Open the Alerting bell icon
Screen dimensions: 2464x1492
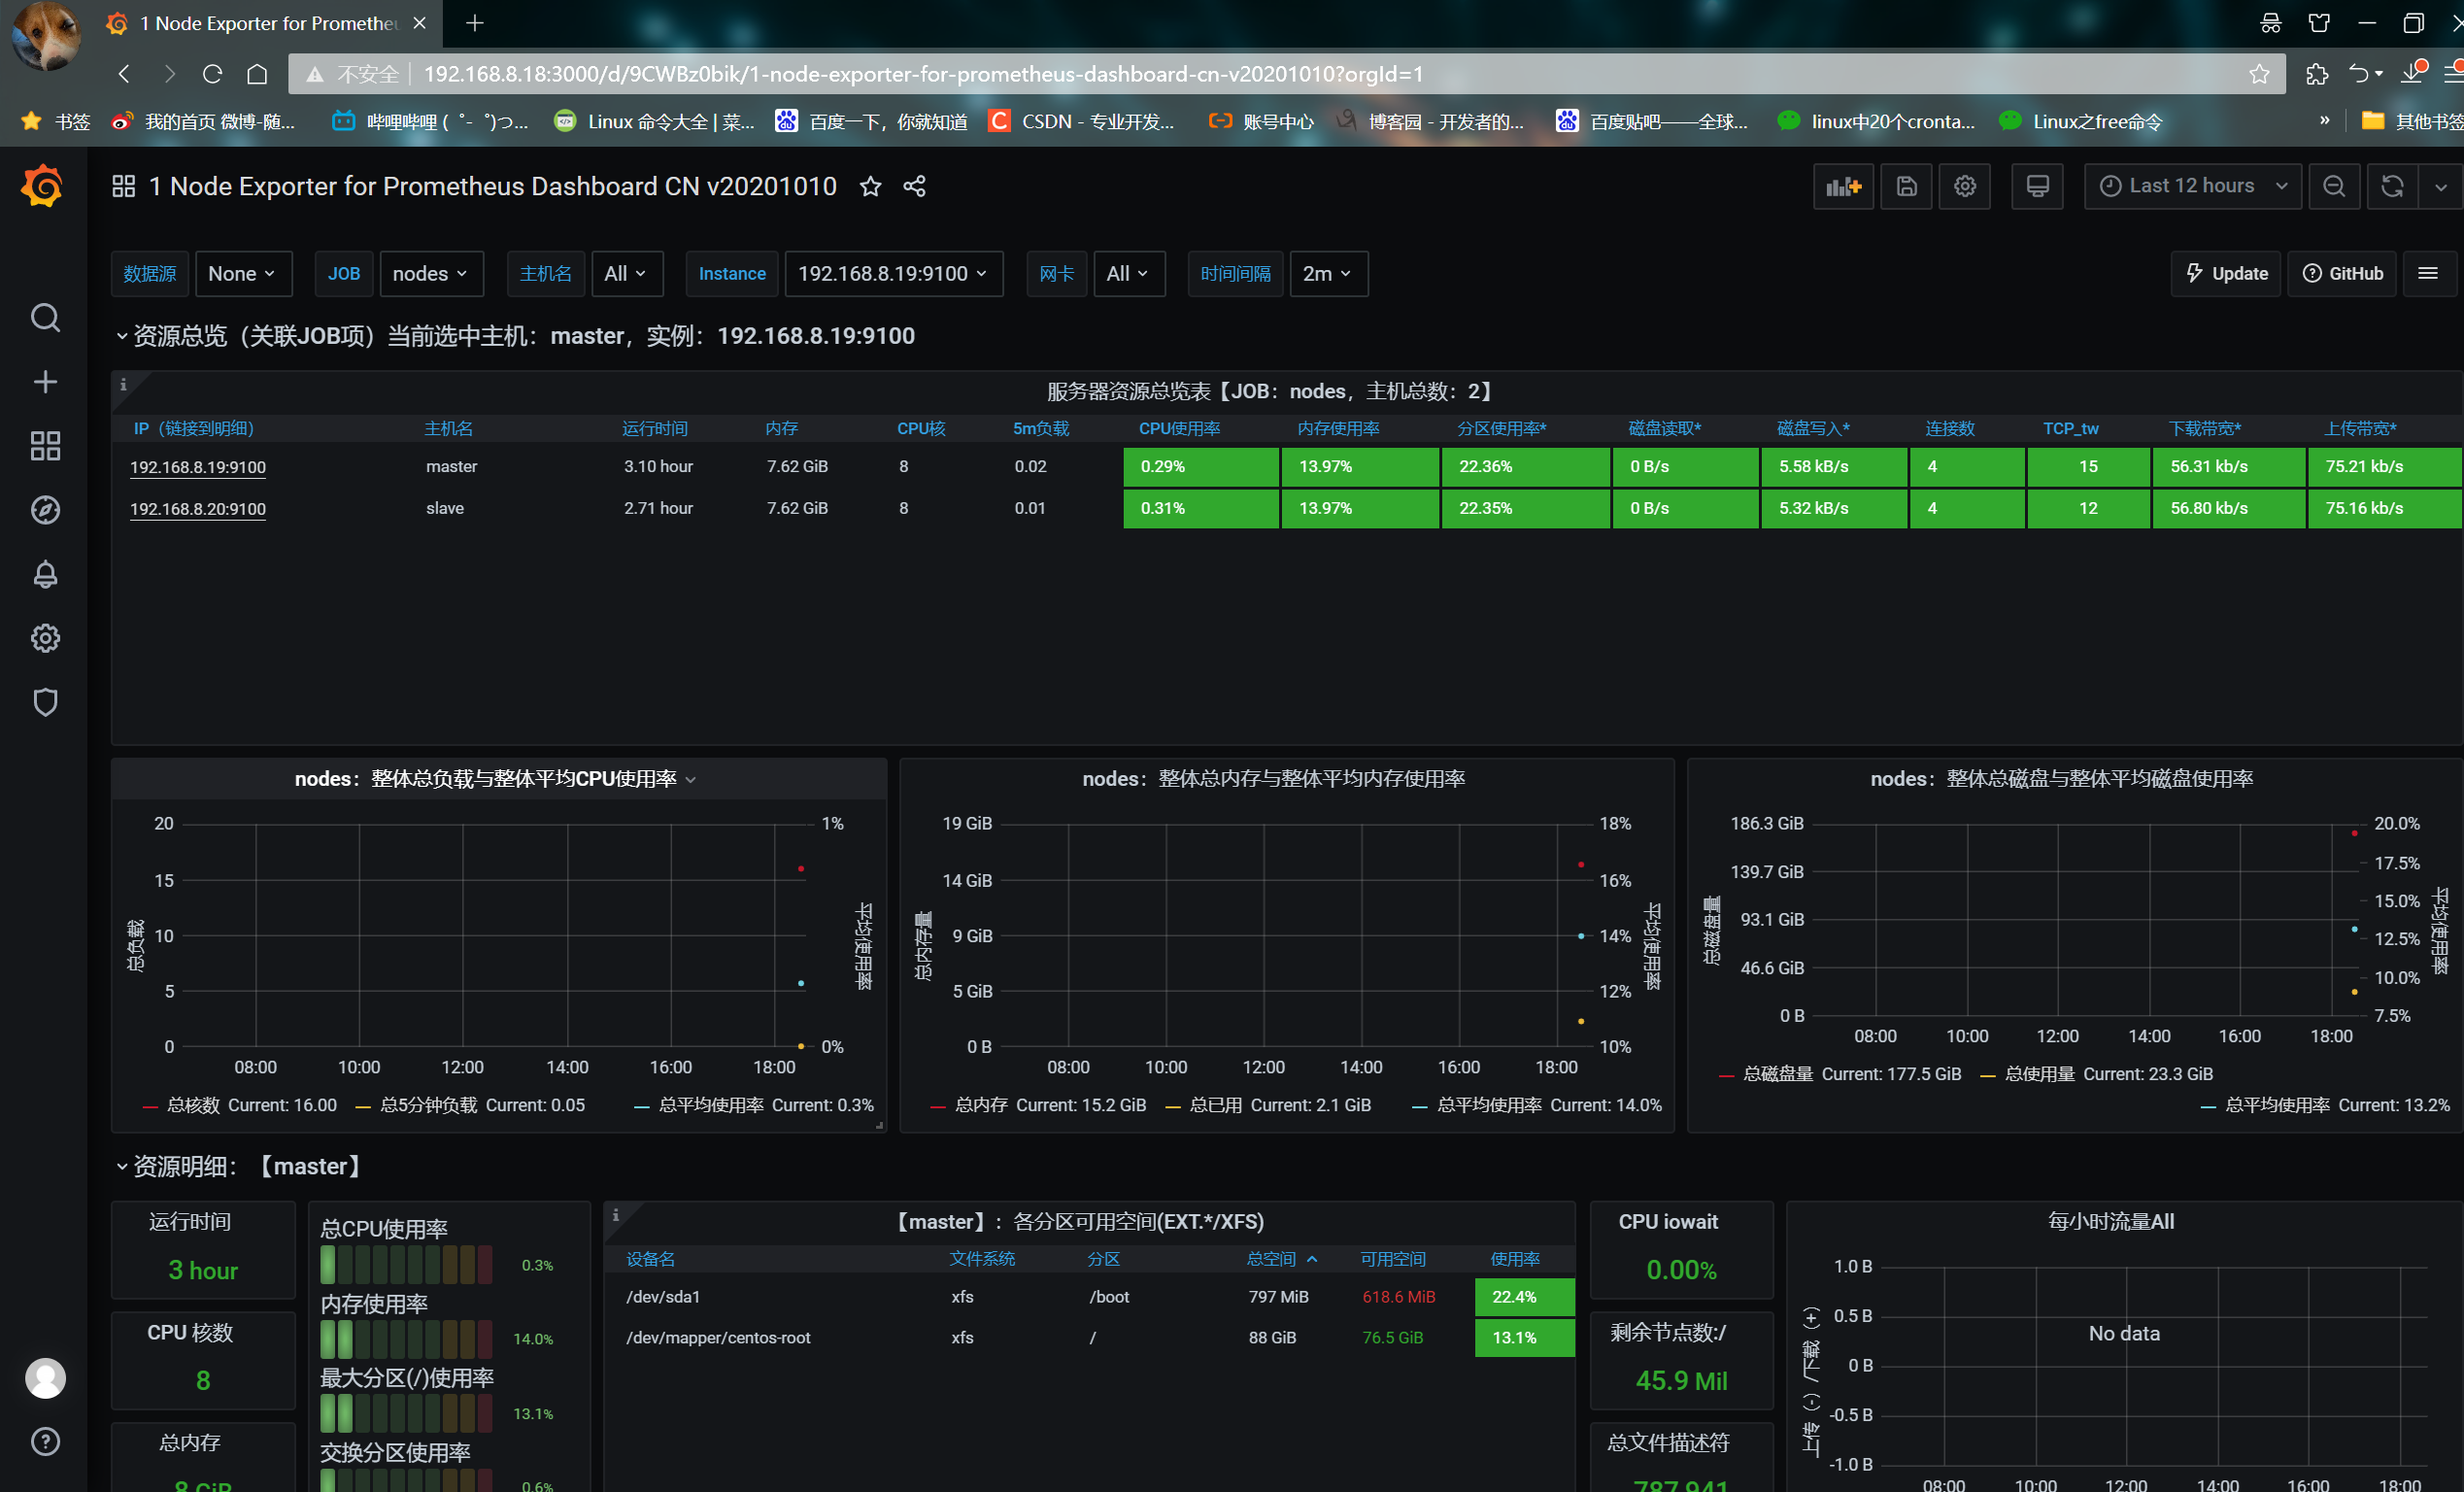point(45,574)
